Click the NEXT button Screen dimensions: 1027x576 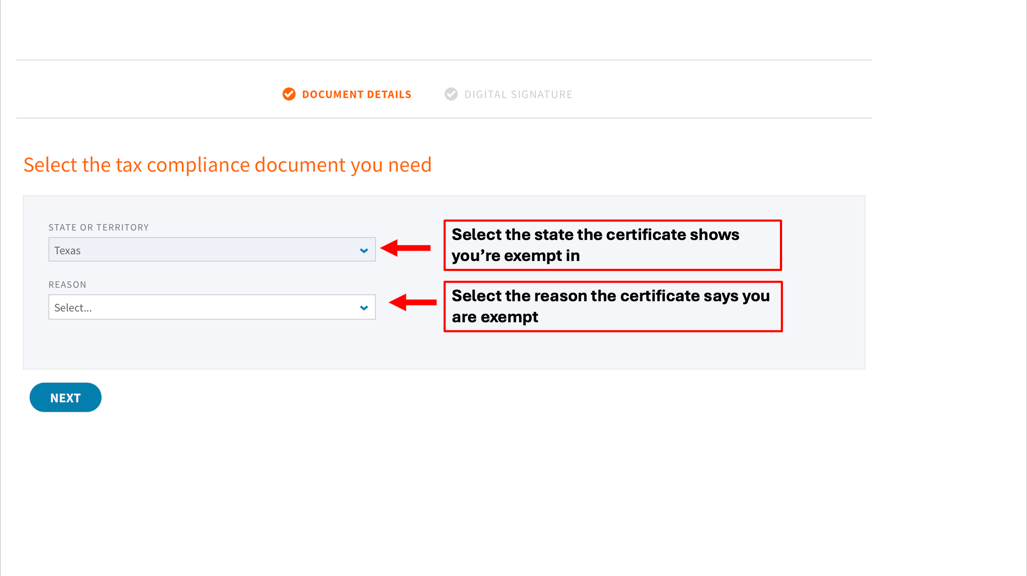click(x=65, y=397)
